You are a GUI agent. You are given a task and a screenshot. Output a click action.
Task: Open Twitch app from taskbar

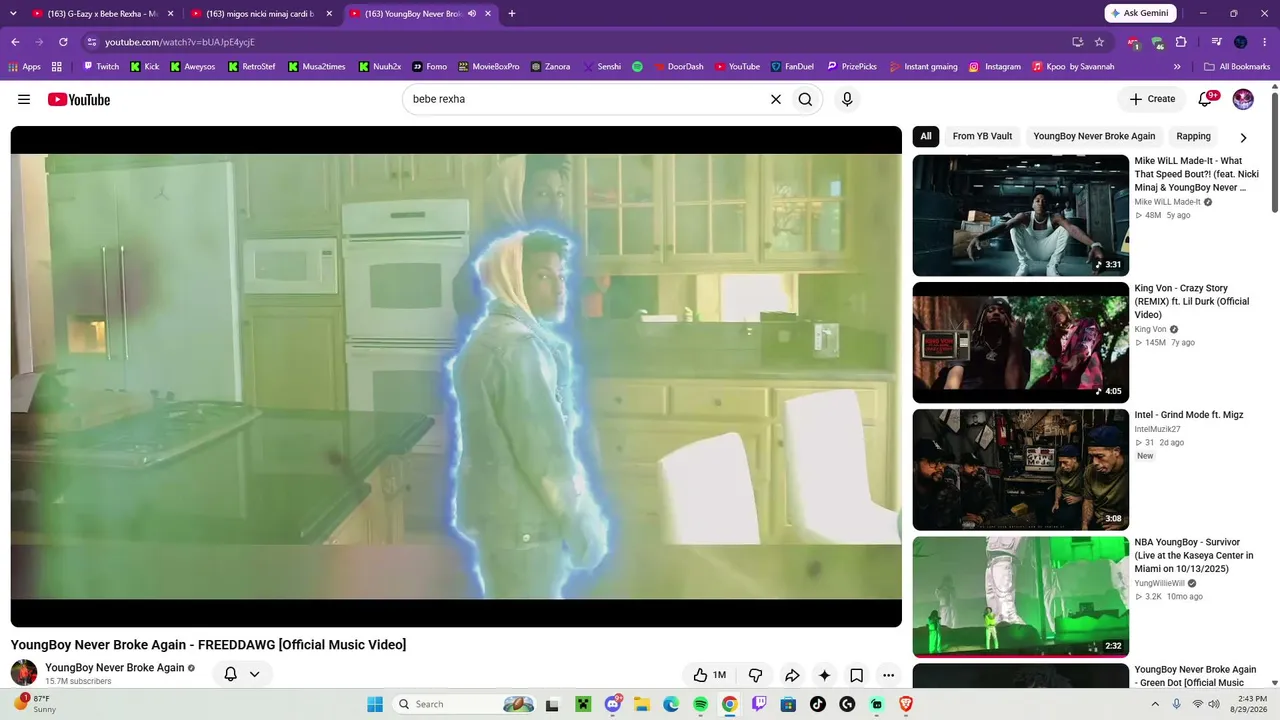point(759,704)
